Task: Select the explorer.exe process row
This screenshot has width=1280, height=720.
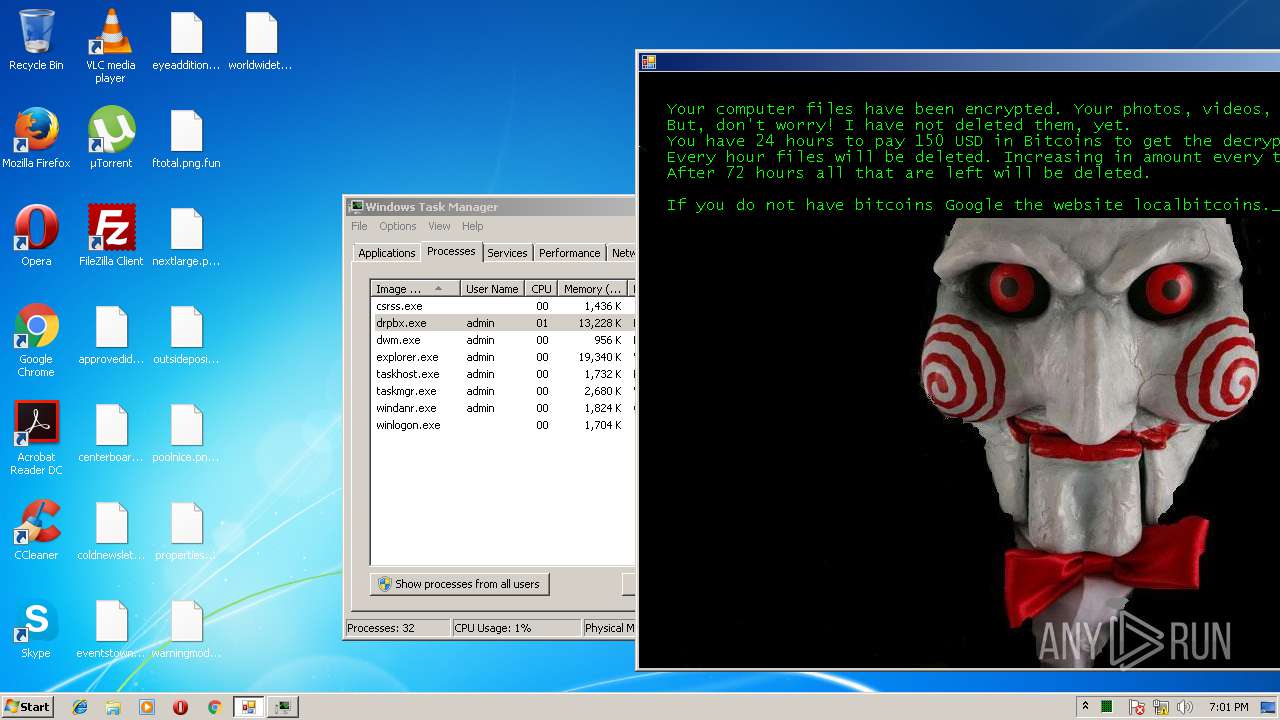Action: tap(503, 357)
